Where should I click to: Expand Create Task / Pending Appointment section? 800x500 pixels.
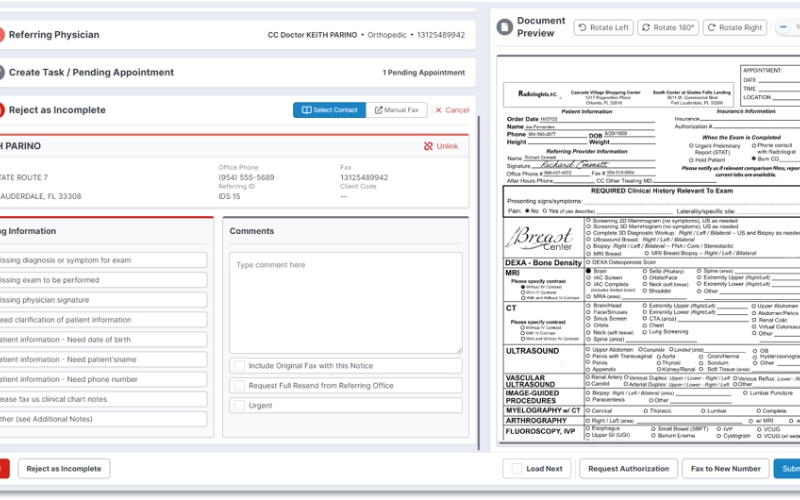point(237,72)
